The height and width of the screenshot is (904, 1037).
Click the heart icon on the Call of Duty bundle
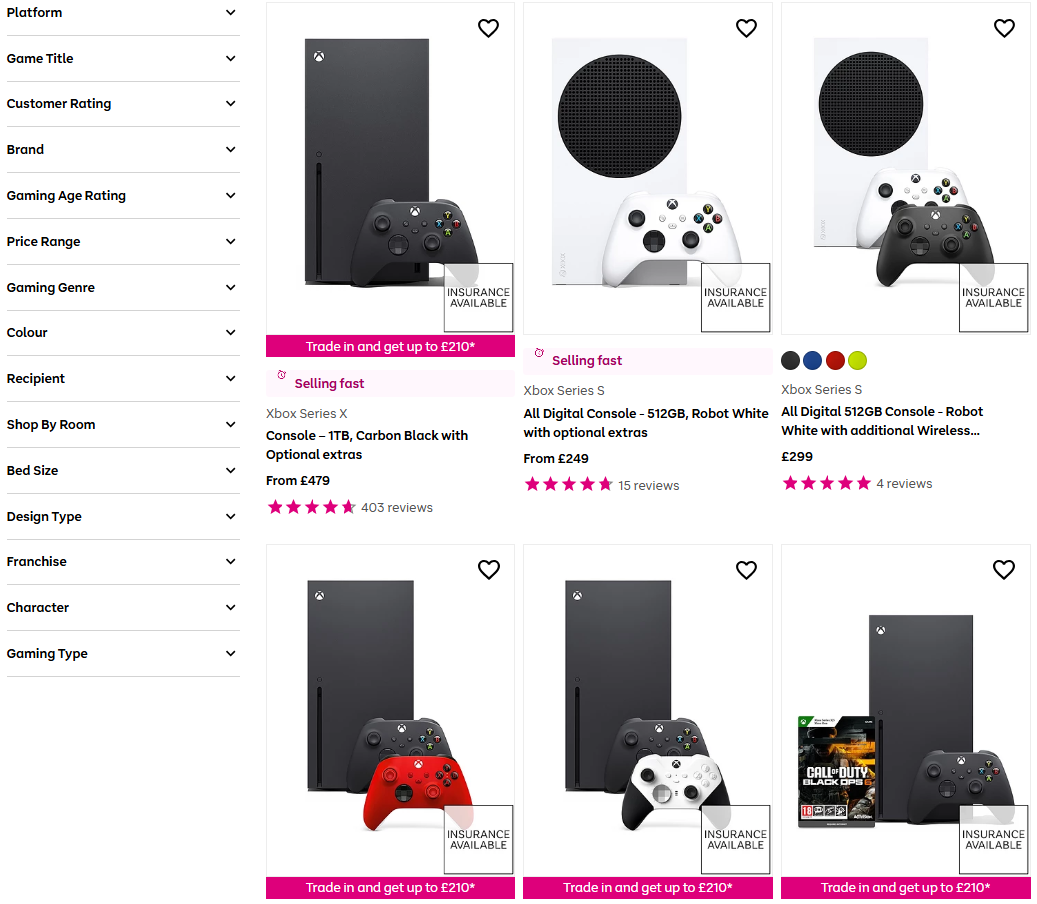(x=1004, y=569)
